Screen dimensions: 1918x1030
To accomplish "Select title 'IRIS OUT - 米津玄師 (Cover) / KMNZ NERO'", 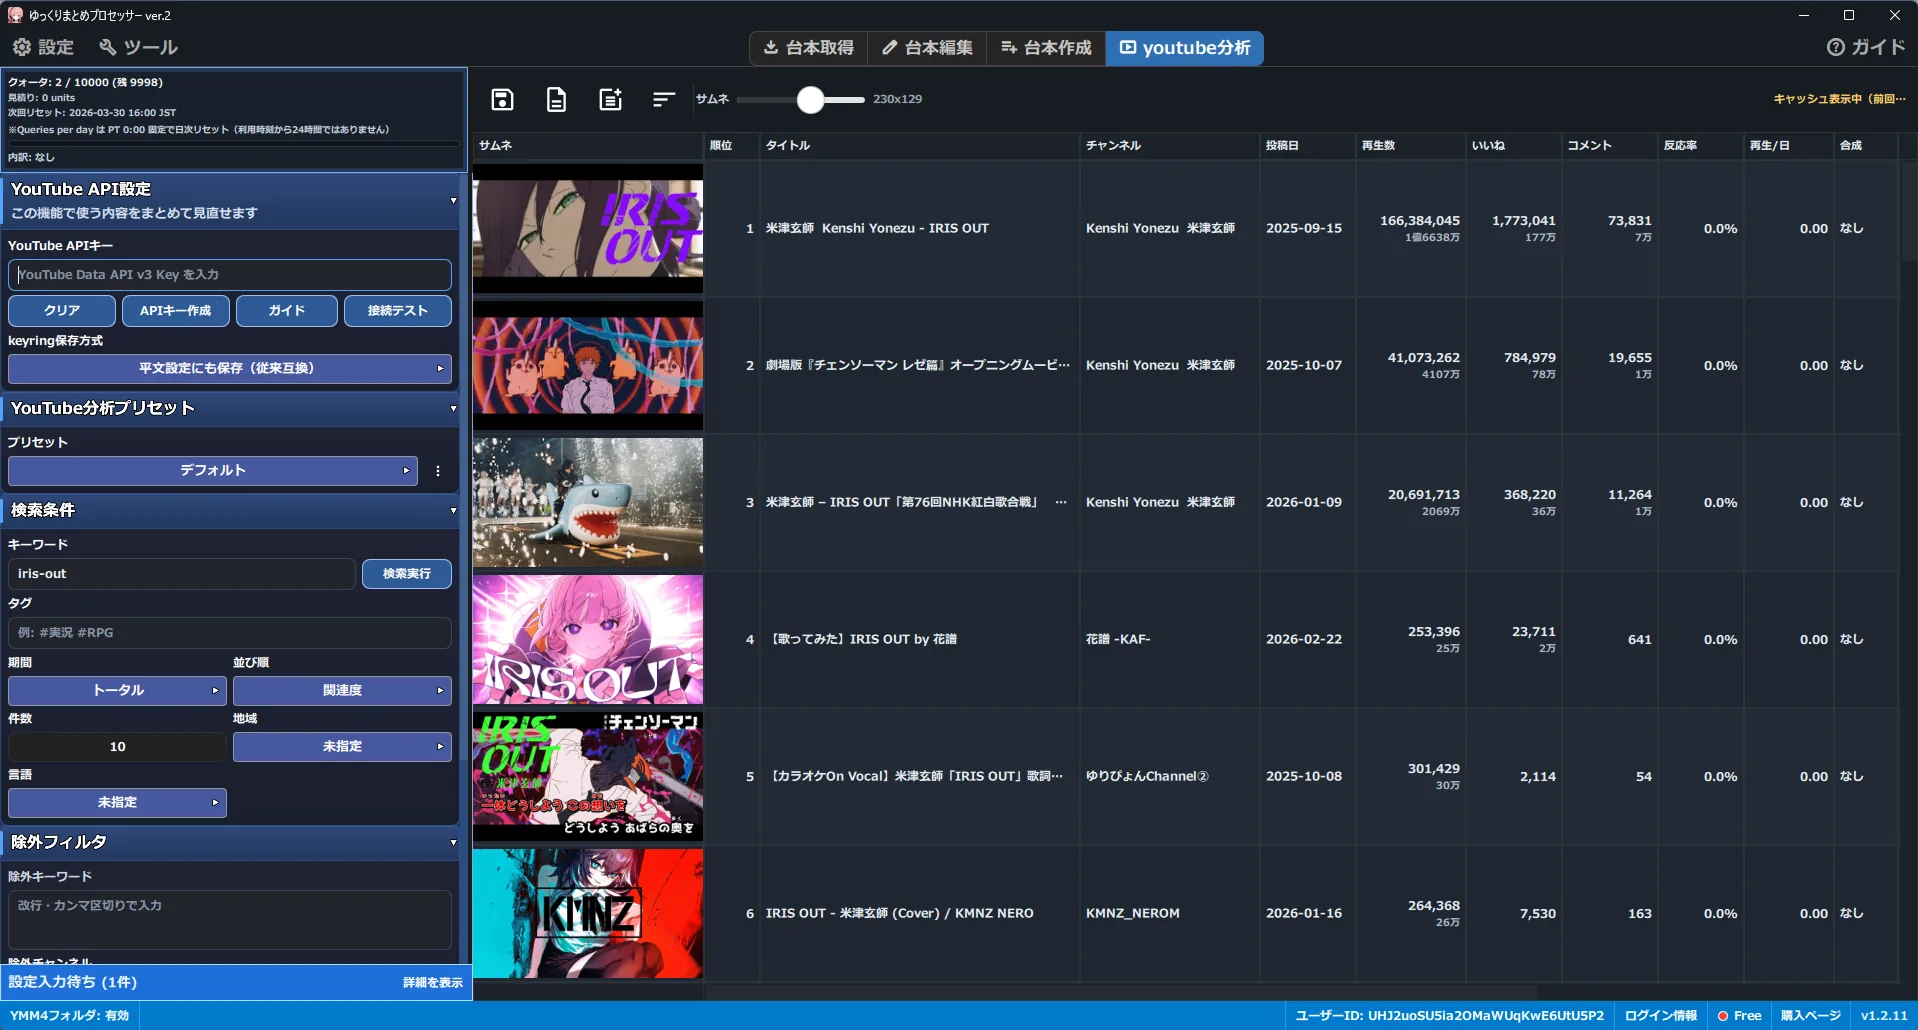I will pyautogui.click(x=900, y=914).
